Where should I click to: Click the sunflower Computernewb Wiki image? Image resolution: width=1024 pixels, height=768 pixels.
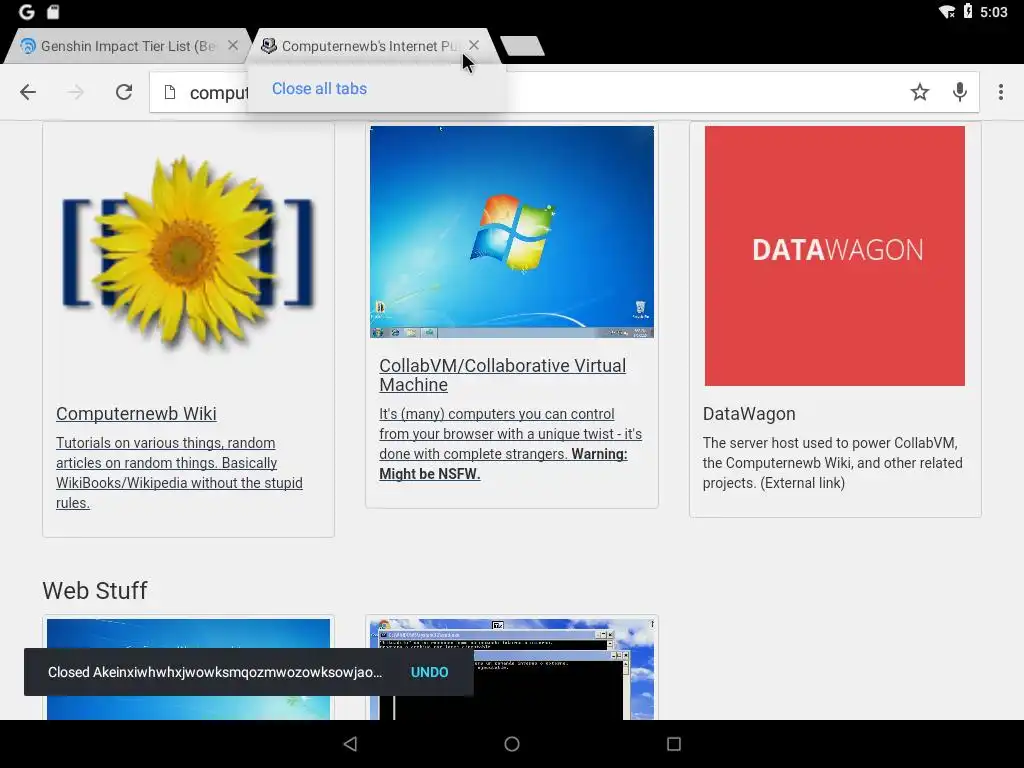point(188,255)
